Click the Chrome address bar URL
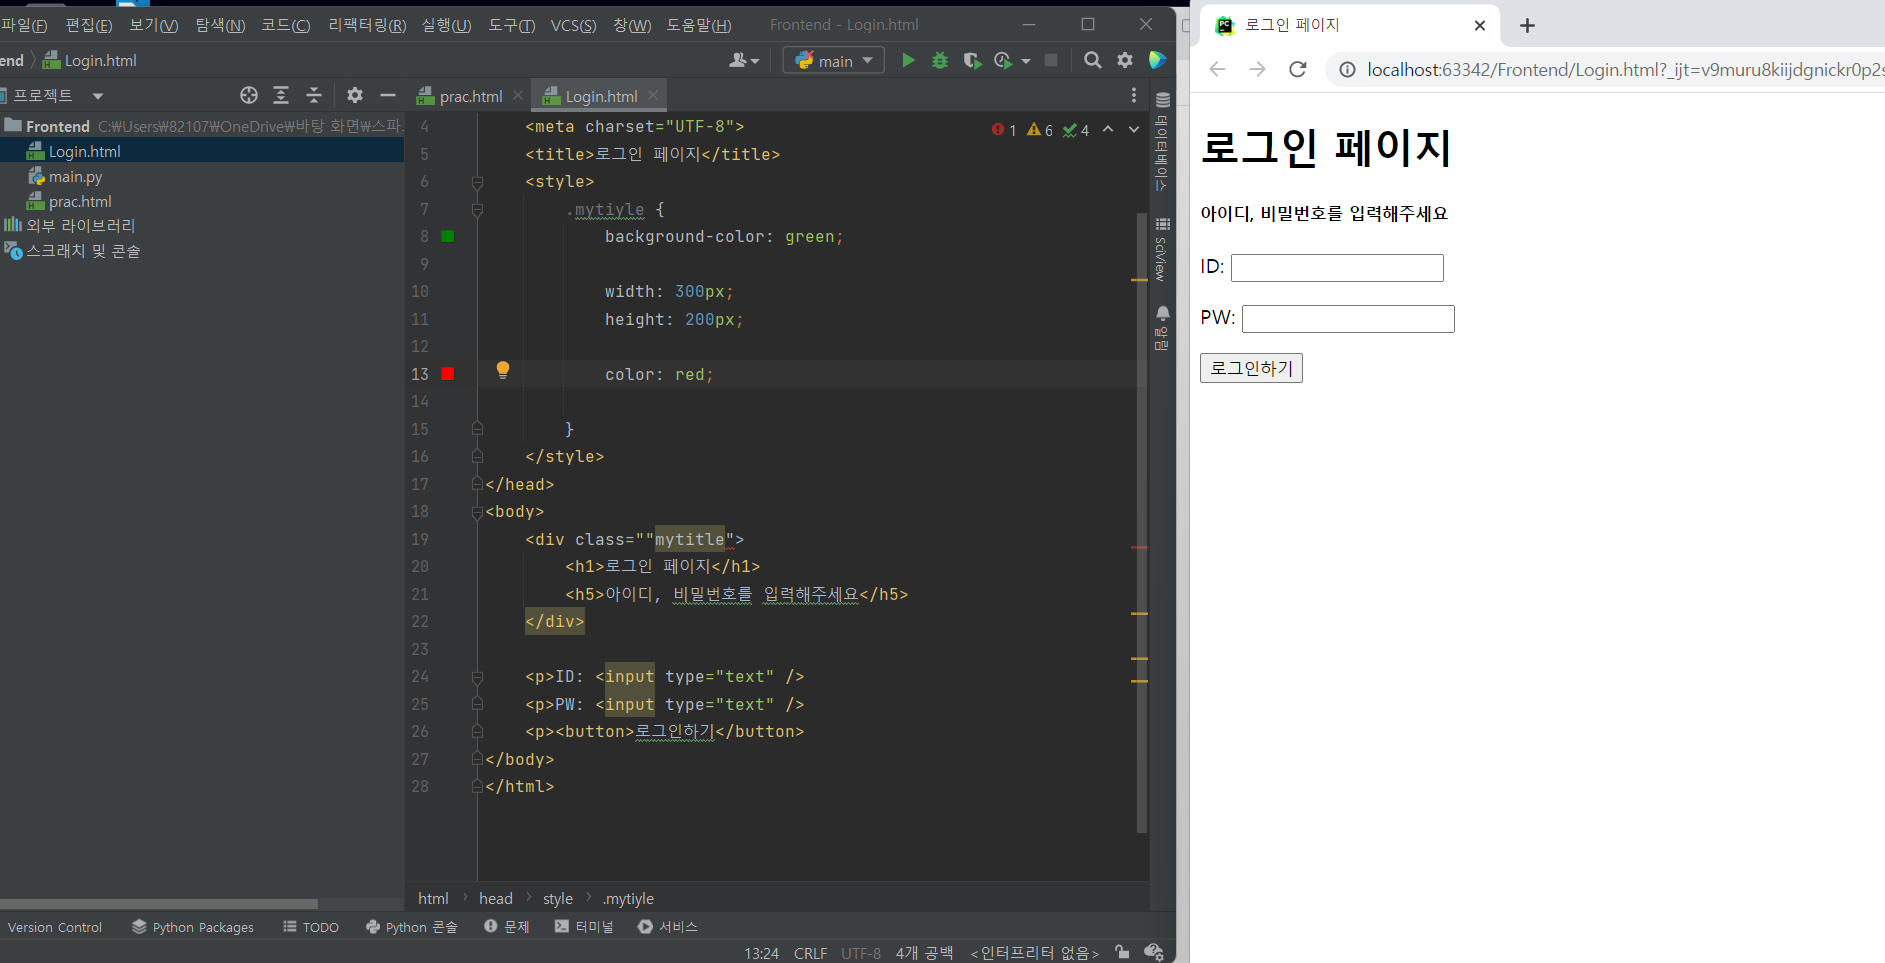The width and height of the screenshot is (1885, 963). pos(1625,69)
